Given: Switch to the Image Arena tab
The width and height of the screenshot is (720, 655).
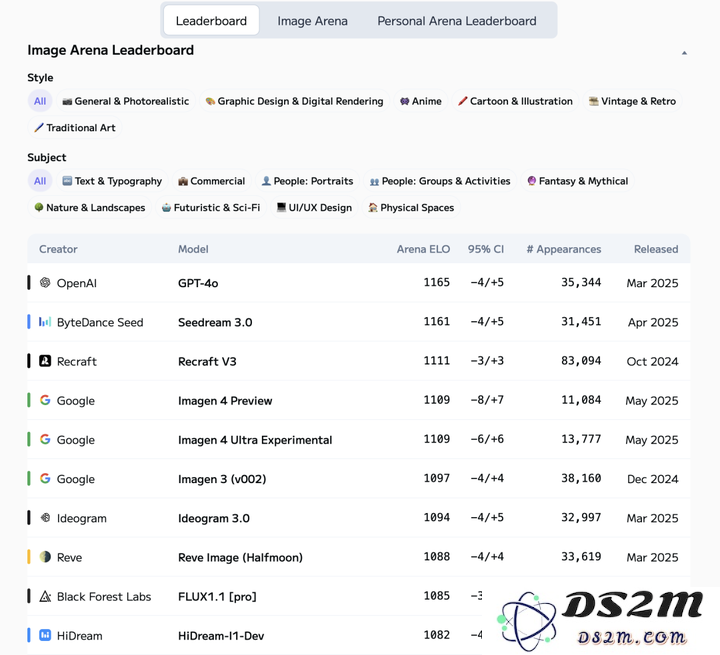Looking at the screenshot, I should coord(312,21).
